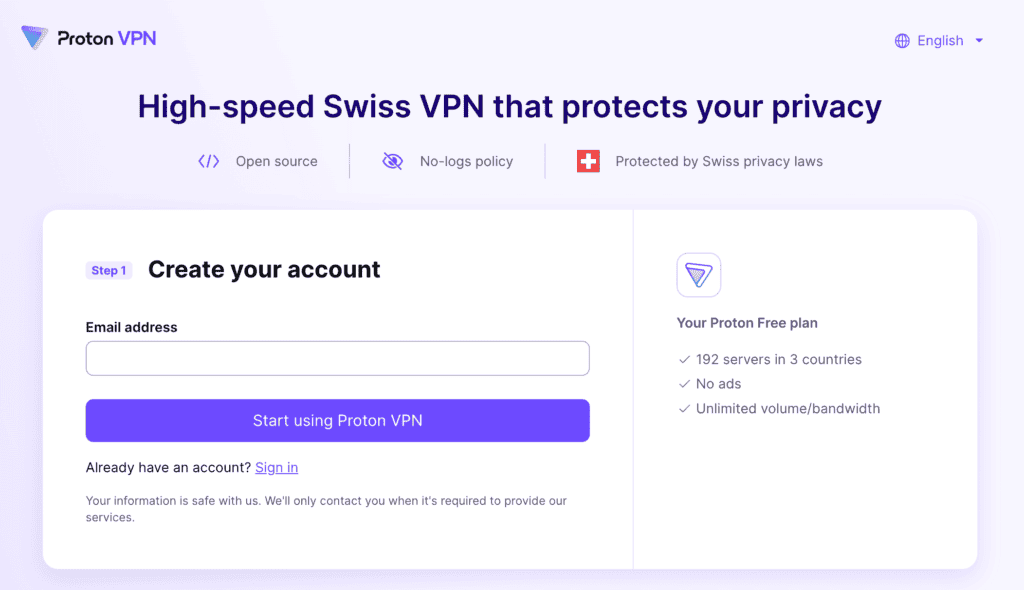Open the English language dropdown
Image resolution: width=1024 pixels, height=590 pixels.
[x=940, y=41]
